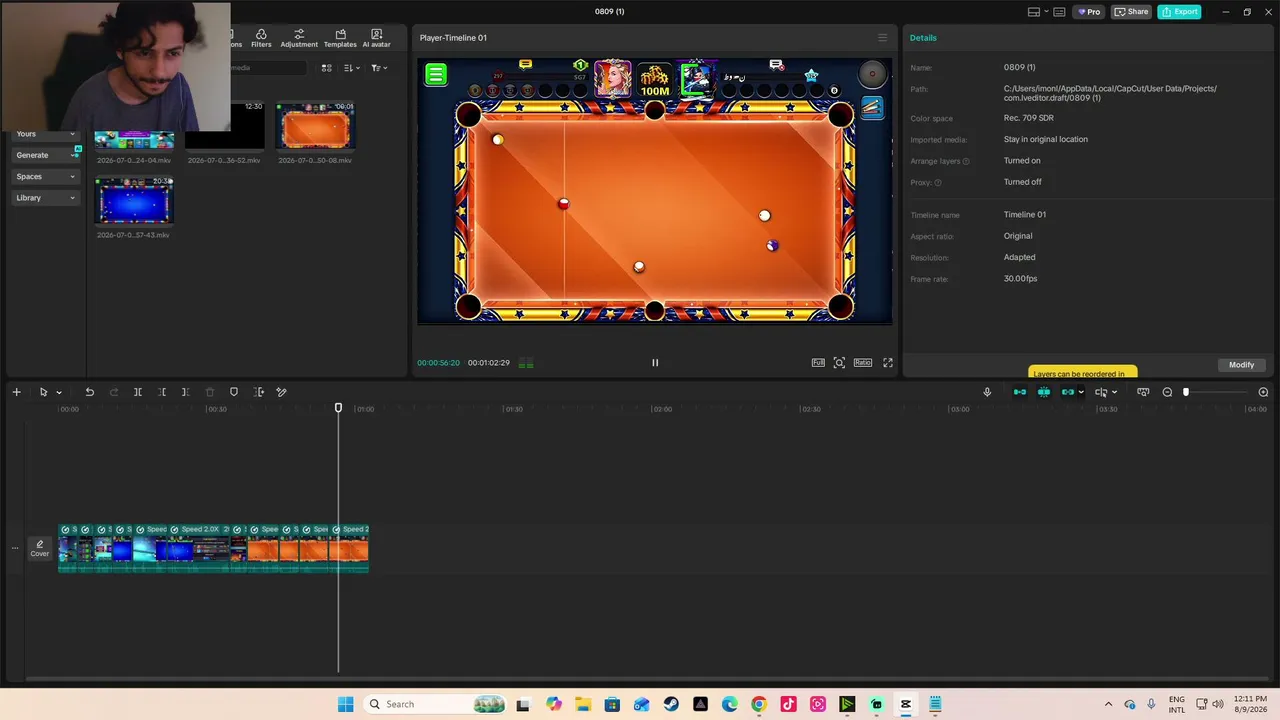Viewport: 1280px width, 720px height.
Task: Click the magic edit pen icon
Action: click(x=282, y=392)
